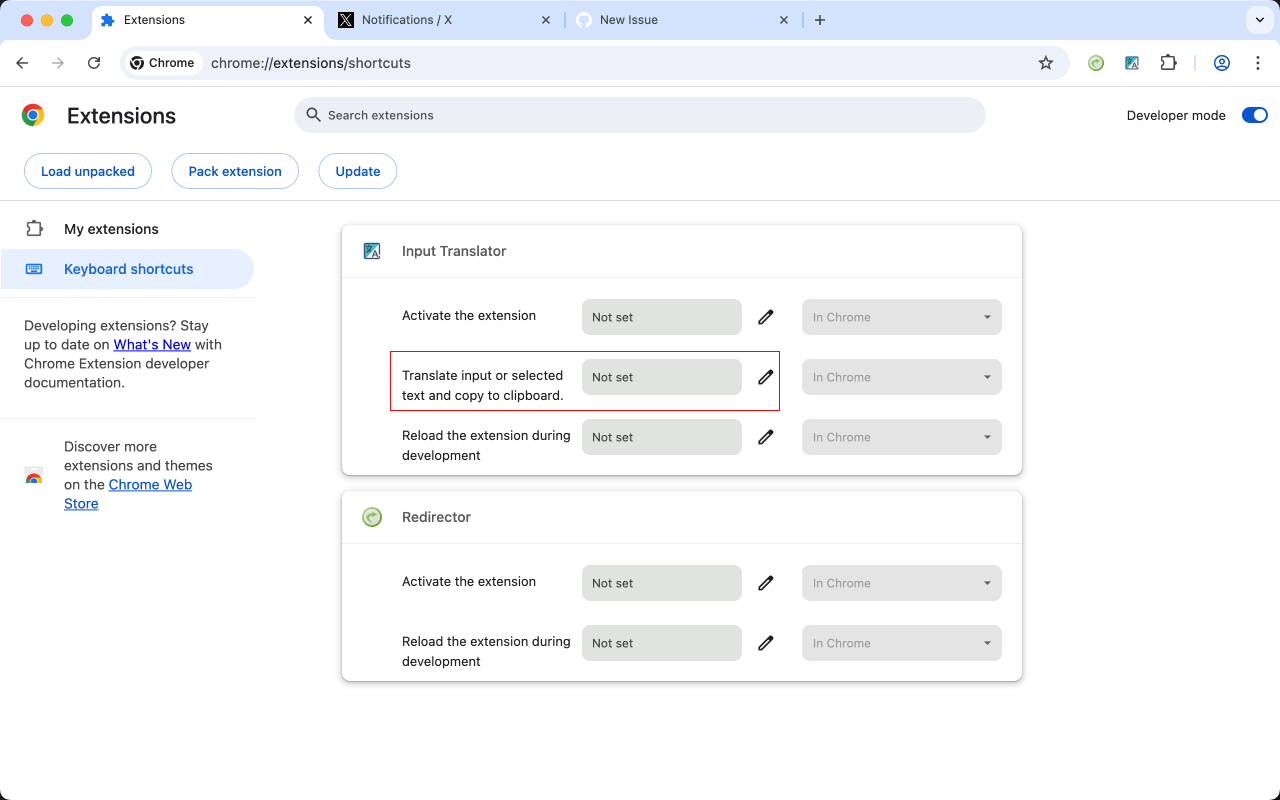Click the Search extensions field

coord(640,115)
